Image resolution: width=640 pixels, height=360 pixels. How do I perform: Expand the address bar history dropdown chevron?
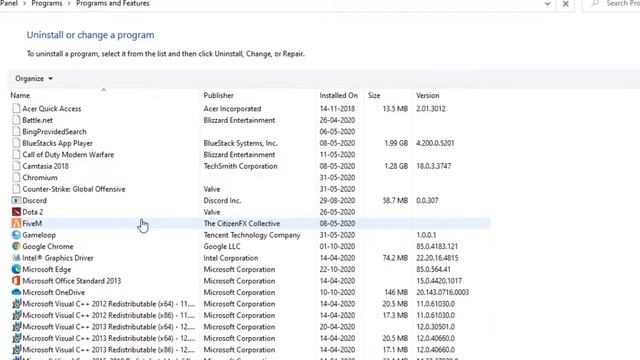[x=547, y=4]
